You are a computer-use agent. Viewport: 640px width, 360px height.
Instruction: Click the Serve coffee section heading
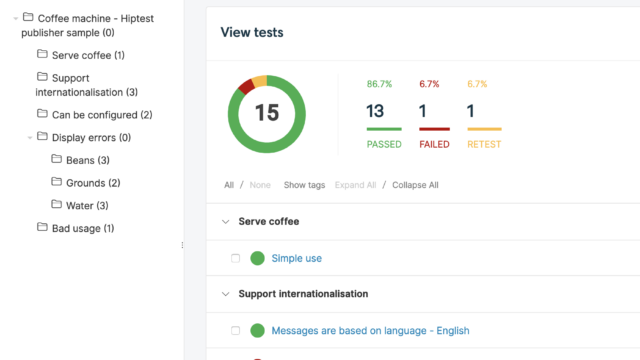(269, 222)
